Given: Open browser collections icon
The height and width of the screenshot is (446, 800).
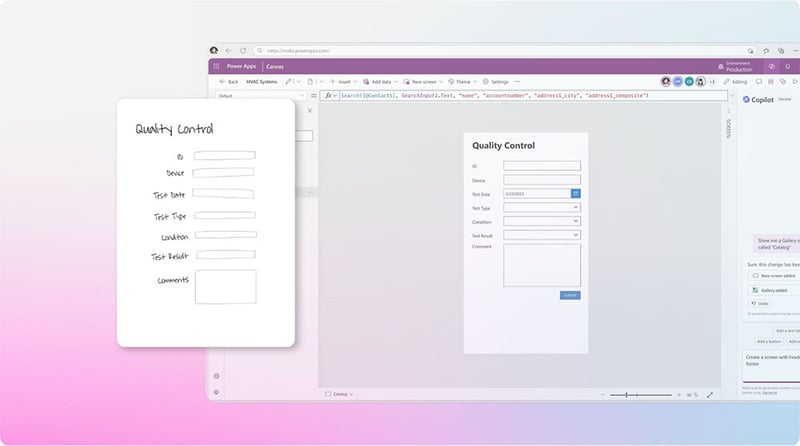Looking at the screenshot, I should click(x=781, y=51).
